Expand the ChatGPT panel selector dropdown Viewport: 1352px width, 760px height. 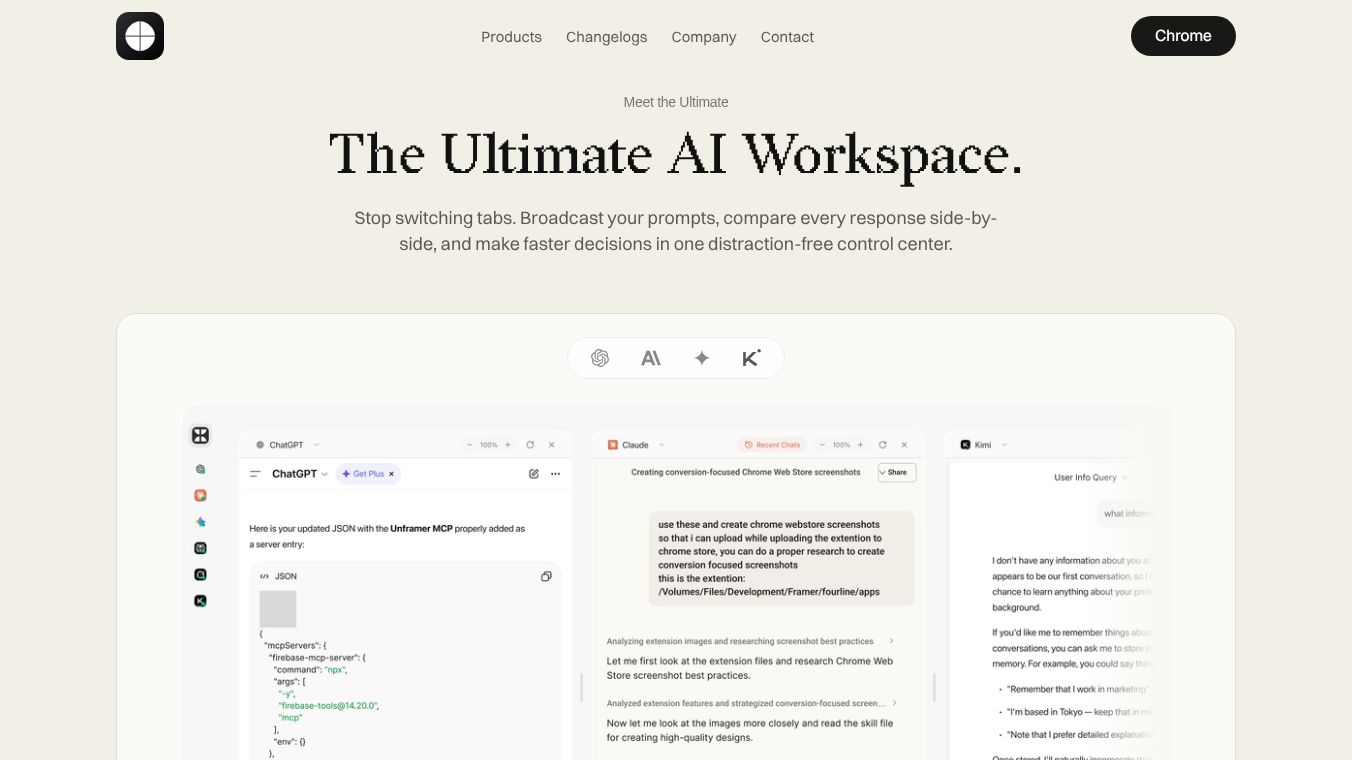317,445
